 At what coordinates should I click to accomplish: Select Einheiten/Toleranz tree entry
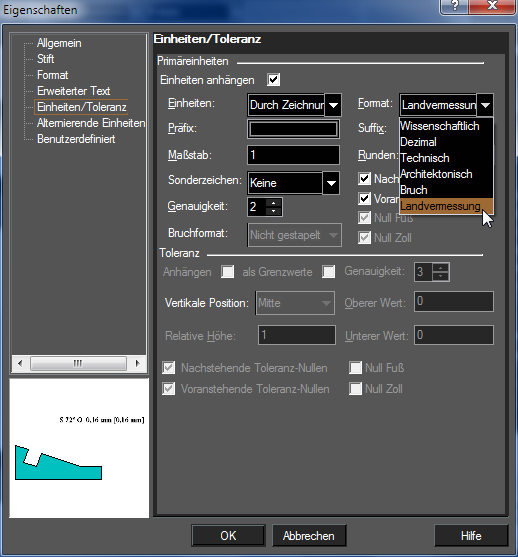81,107
